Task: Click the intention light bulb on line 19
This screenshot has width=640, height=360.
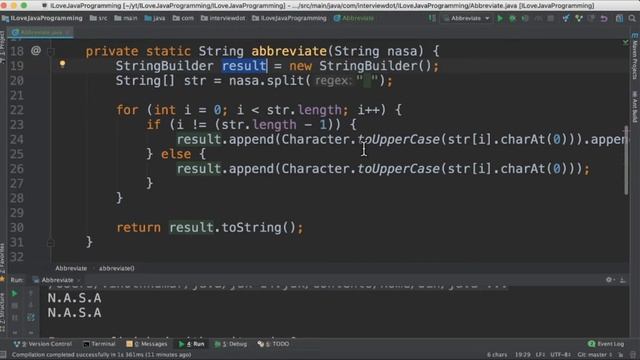Action: tap(62, 64)
